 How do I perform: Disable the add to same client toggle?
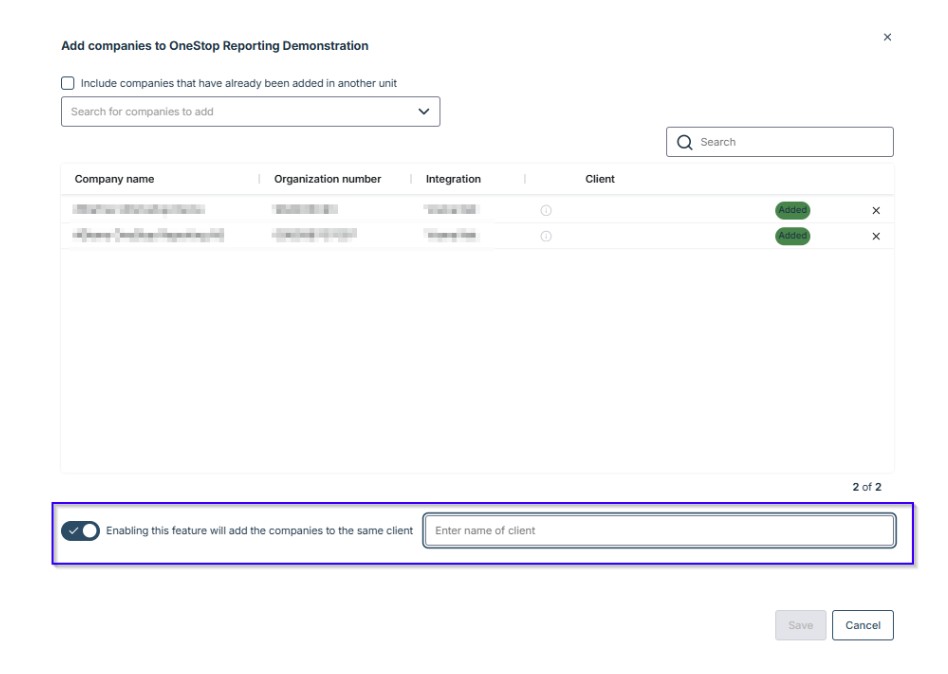tap(81, 531)
